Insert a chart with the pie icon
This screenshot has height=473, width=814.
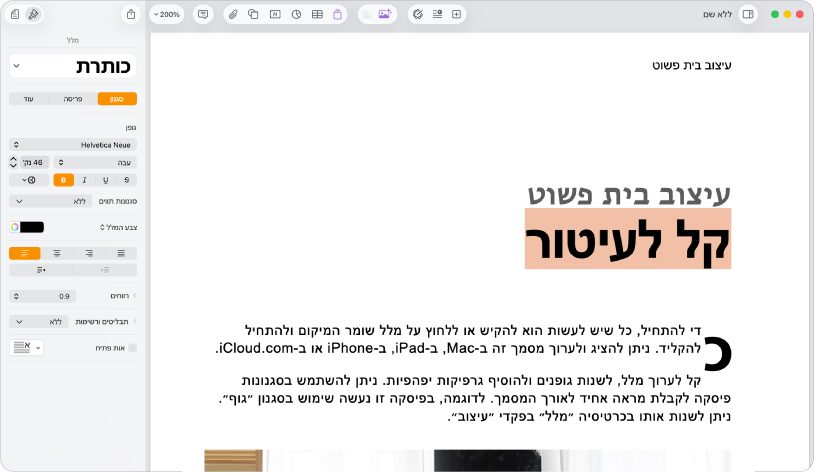[x=296, y=15]
